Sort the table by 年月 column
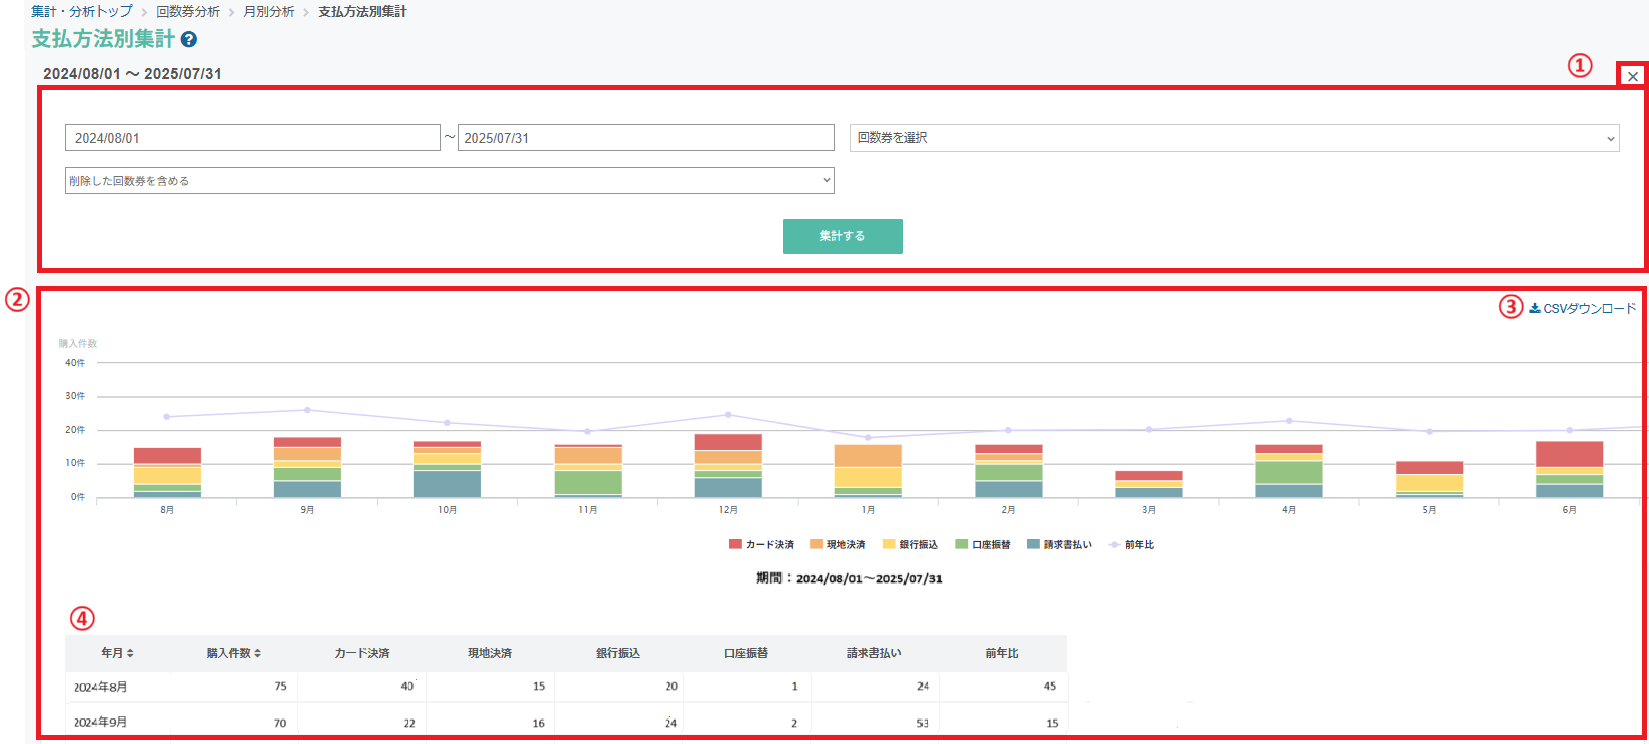 click(x=117, y=653)
